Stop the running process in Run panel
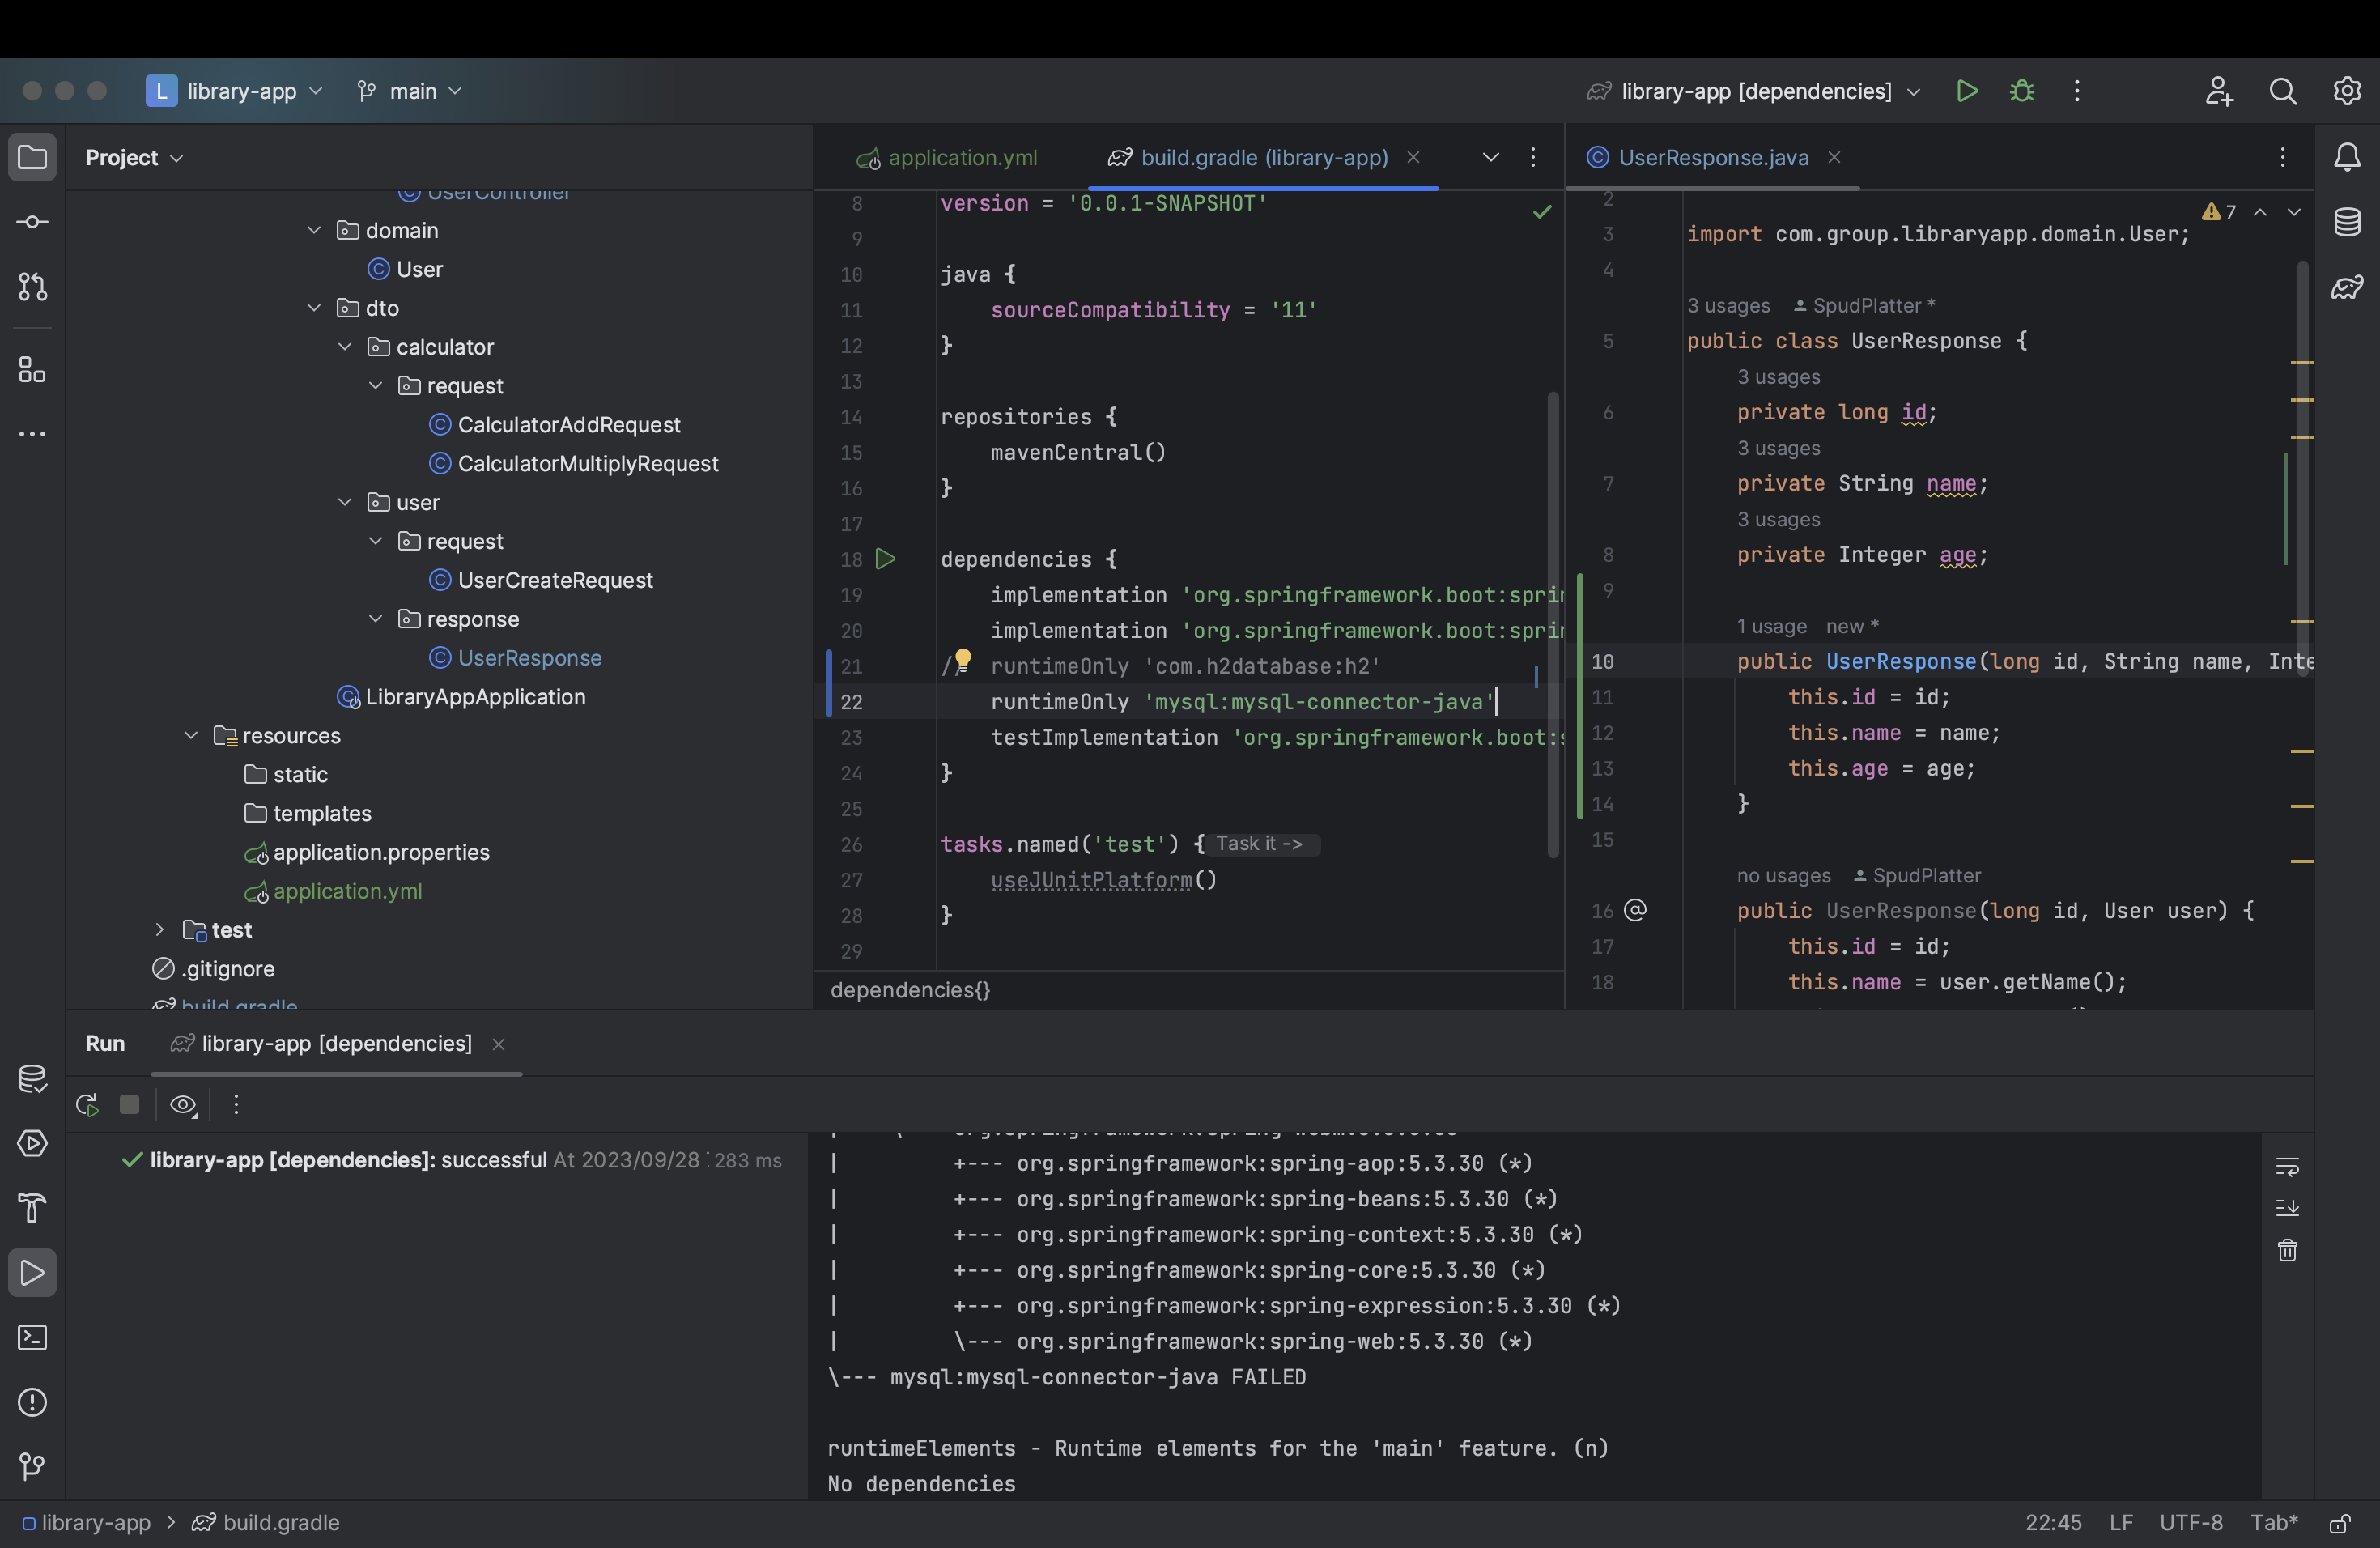The image size is (2380, 1548). pos(129,1104)
